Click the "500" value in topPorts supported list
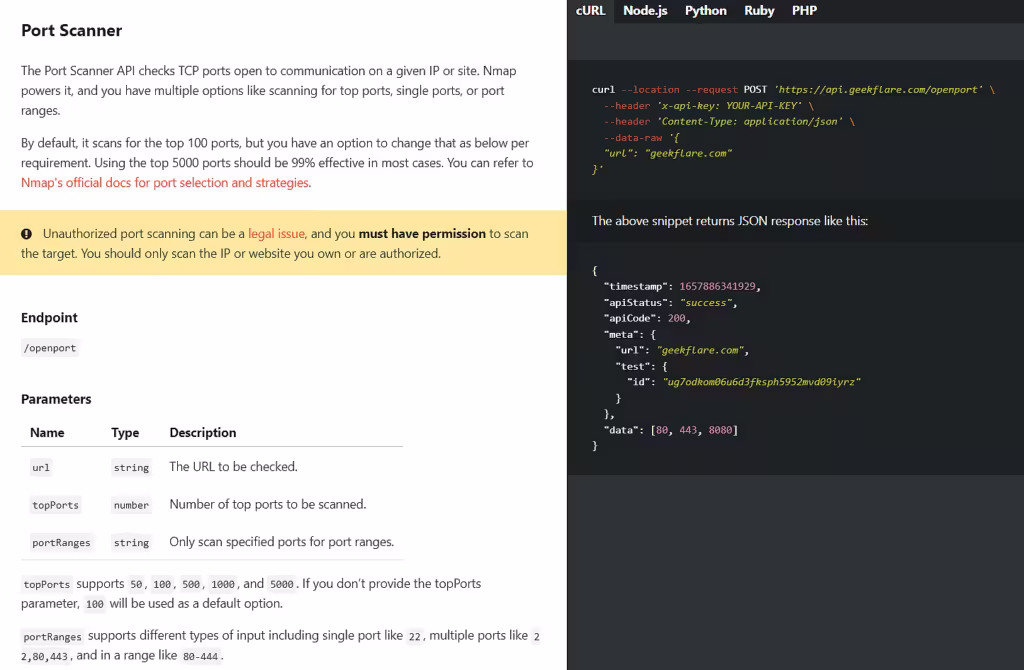1024x670 pixels. 191,584
